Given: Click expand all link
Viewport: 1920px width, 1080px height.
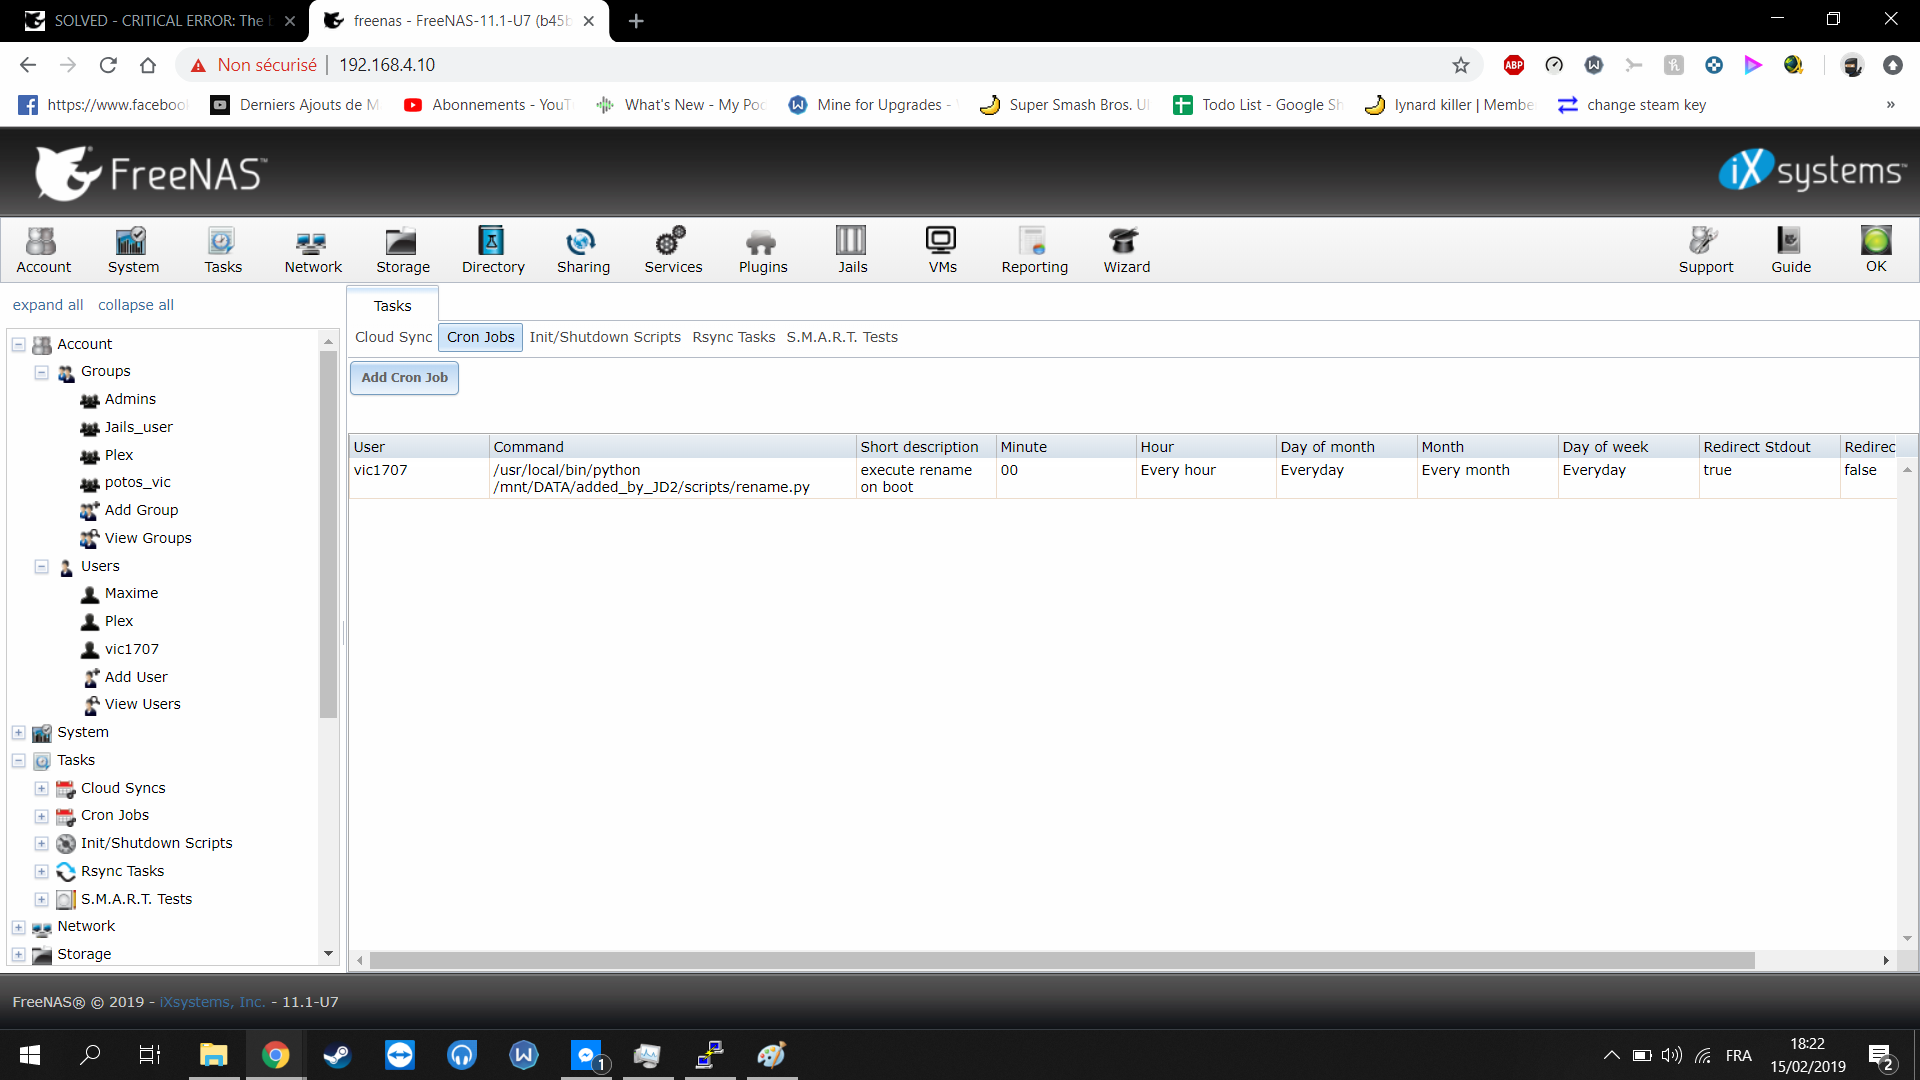Looking at the screenshot, I should coord(48,305).
